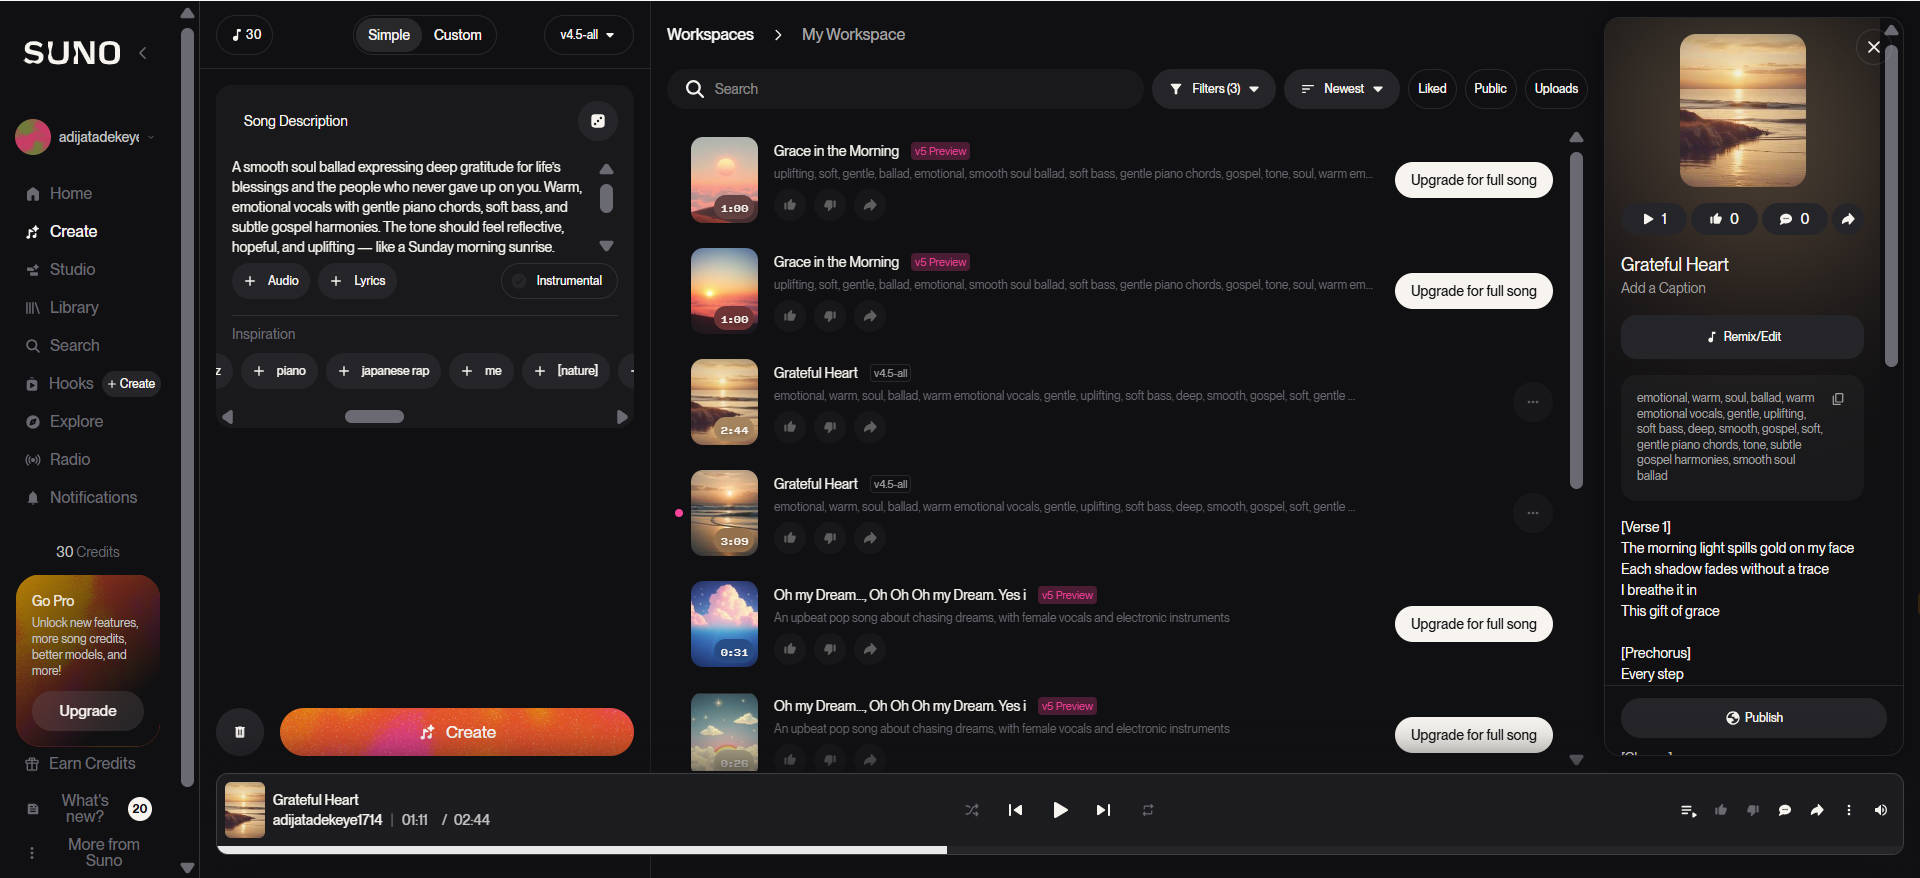Viewport: 1920px width, 878px height.
Task: Click the Remix/Edit button
Action: point(1742,337)
